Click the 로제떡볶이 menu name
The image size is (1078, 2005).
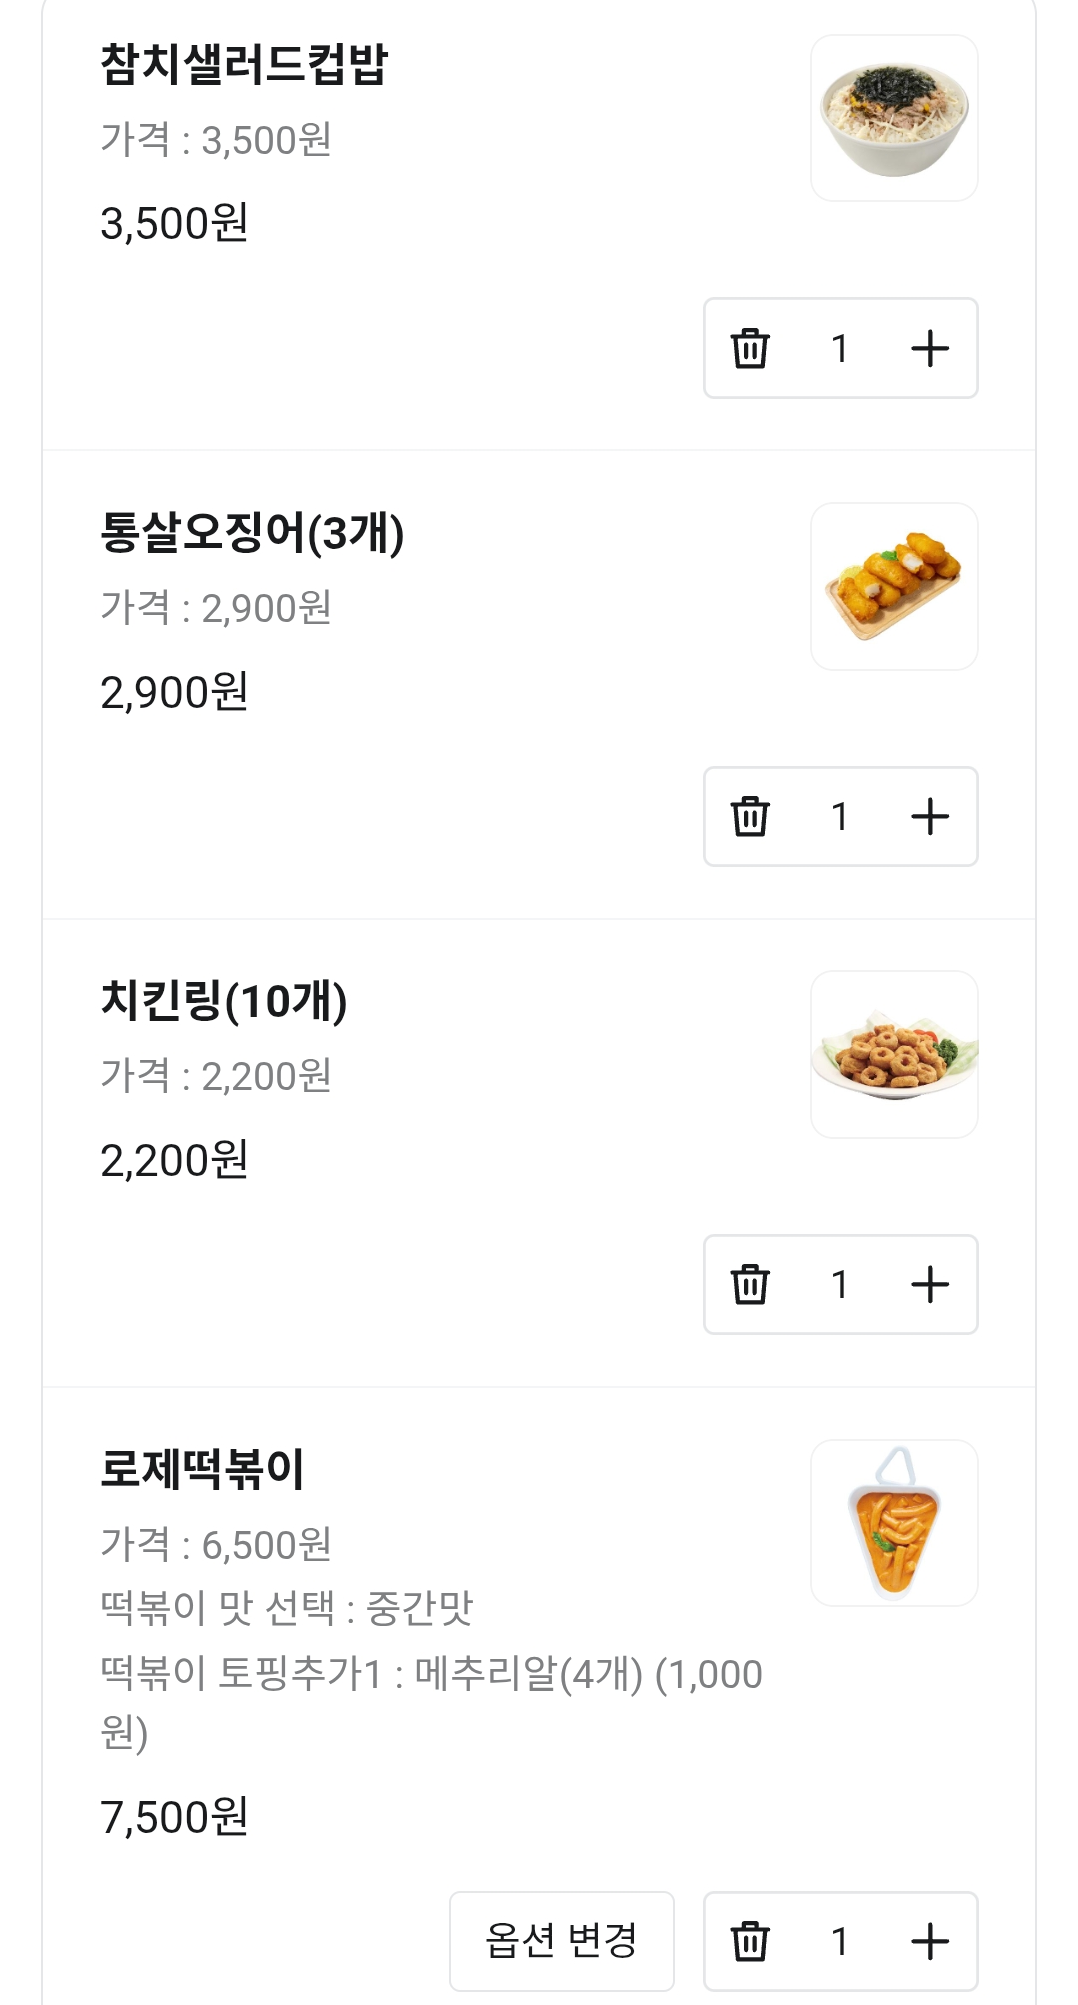[x=202, y=1469]
